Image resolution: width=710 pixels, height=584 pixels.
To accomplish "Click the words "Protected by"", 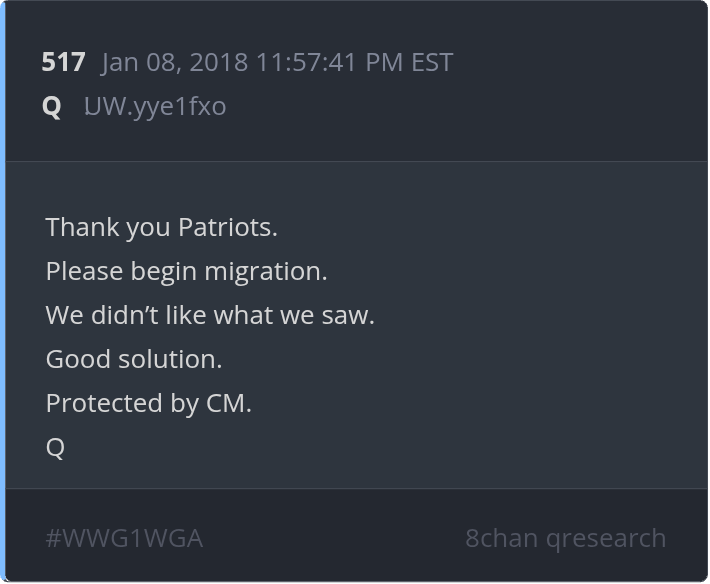I will [122, 403].
